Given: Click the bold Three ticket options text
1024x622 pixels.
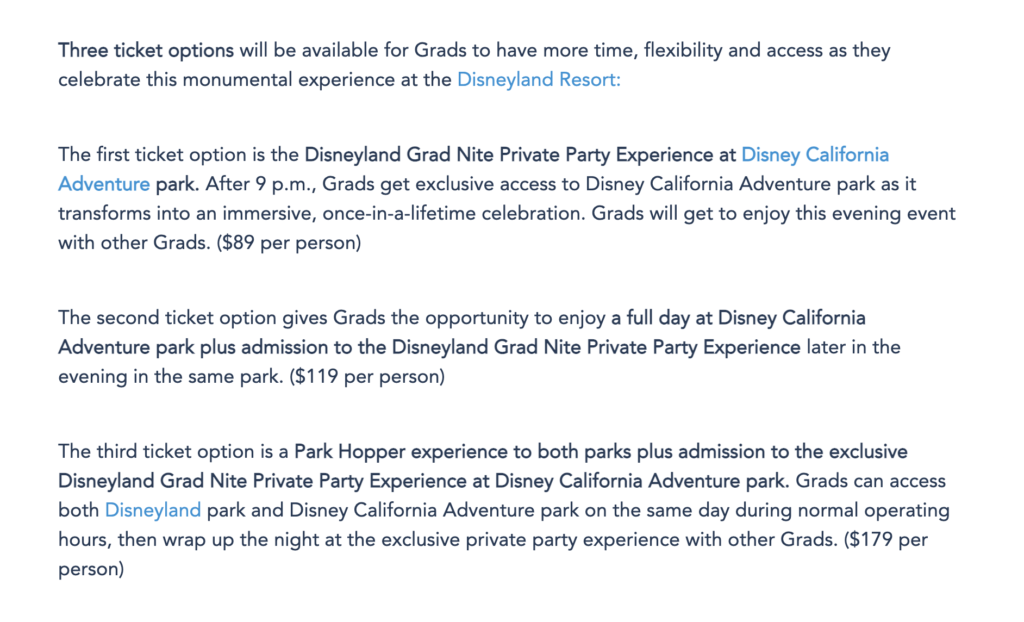Looking at the screenshot, I should [146, 50].
